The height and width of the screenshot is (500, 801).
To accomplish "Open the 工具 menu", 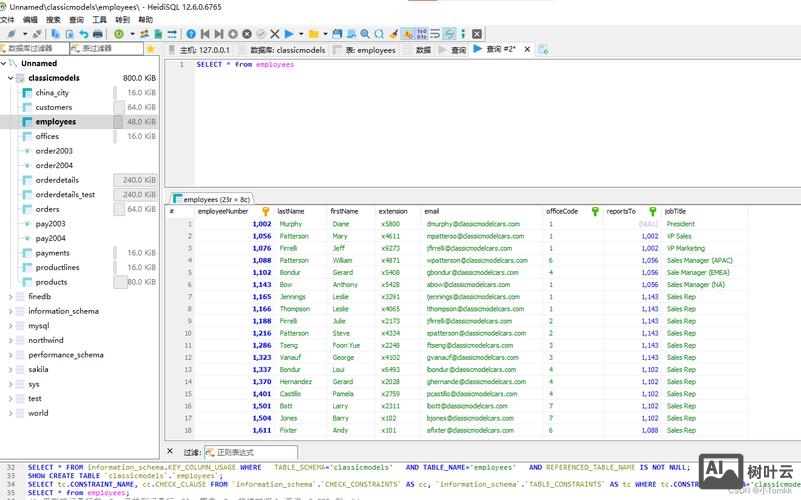I will (x=99, y=19).
